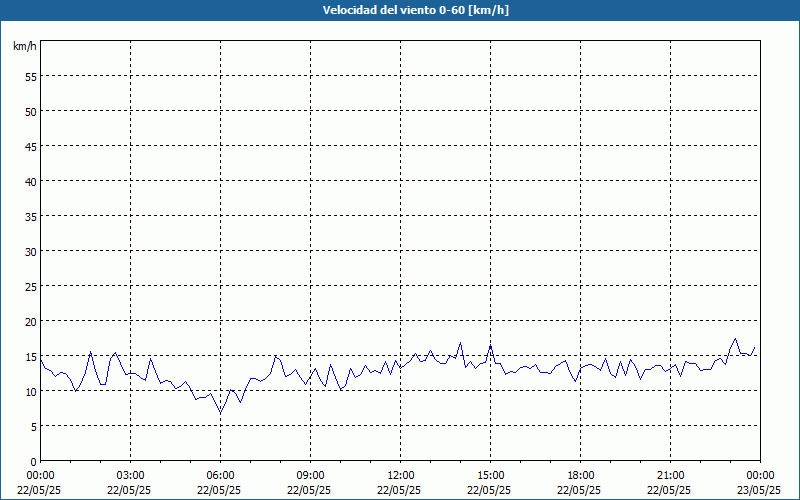The image size is (800, 500).
Task: Click the 55 value on the y-axis
Action: tap(30, 76)
